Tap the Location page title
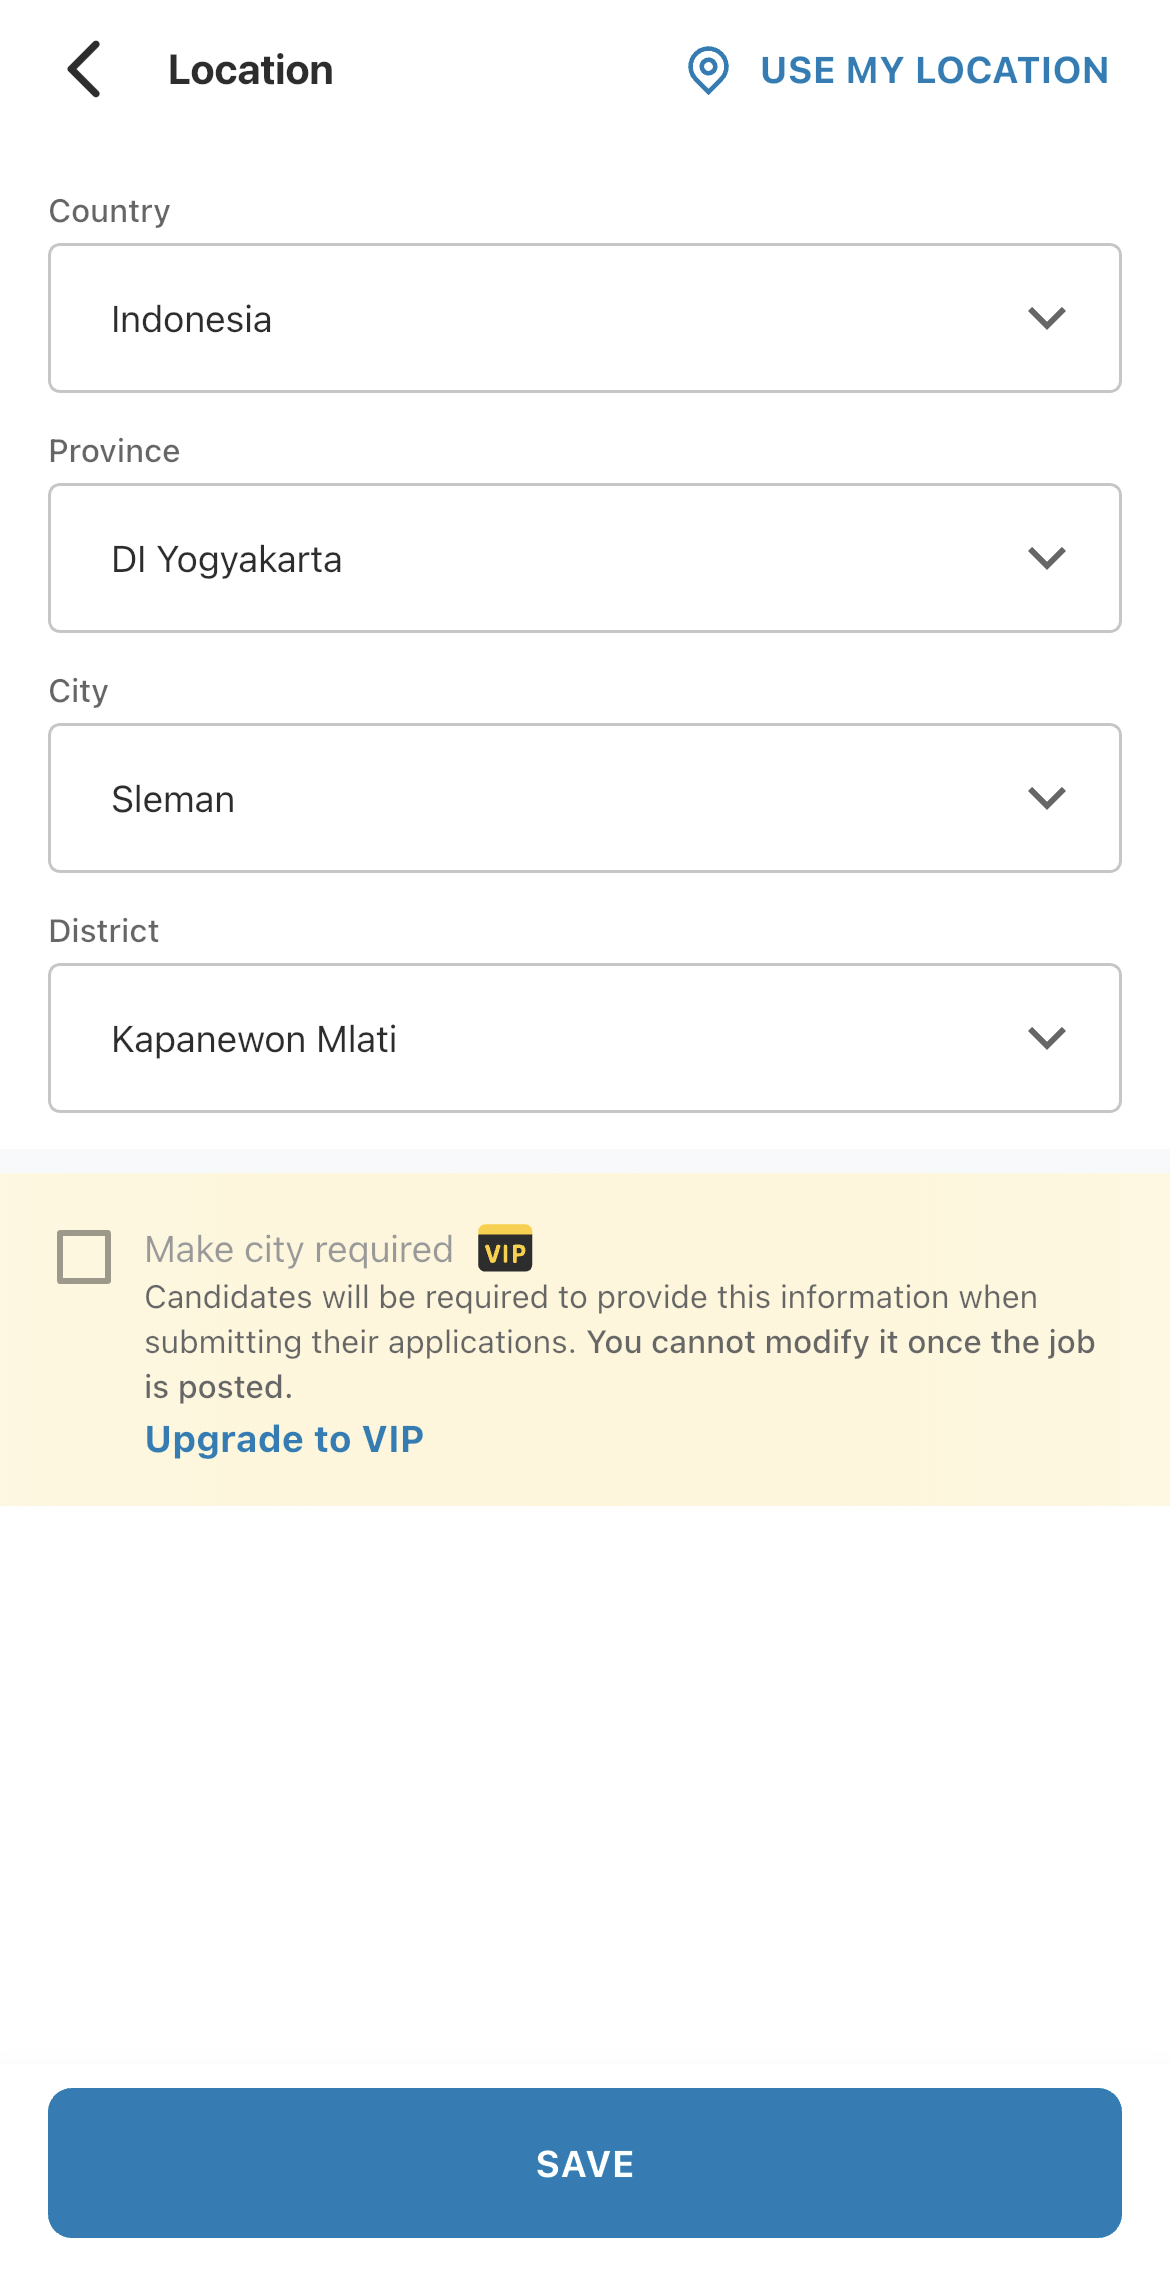 click(250, 70)
